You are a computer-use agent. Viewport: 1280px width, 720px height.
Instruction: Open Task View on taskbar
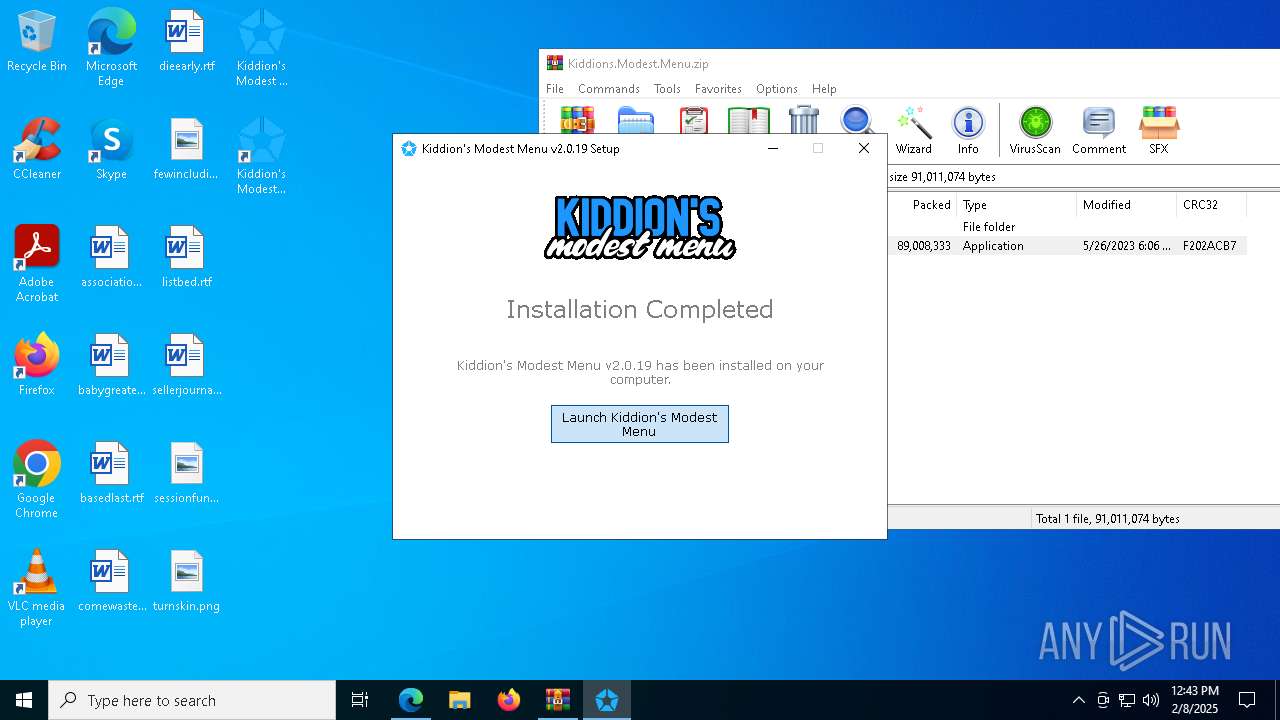[x=360, y=700]
